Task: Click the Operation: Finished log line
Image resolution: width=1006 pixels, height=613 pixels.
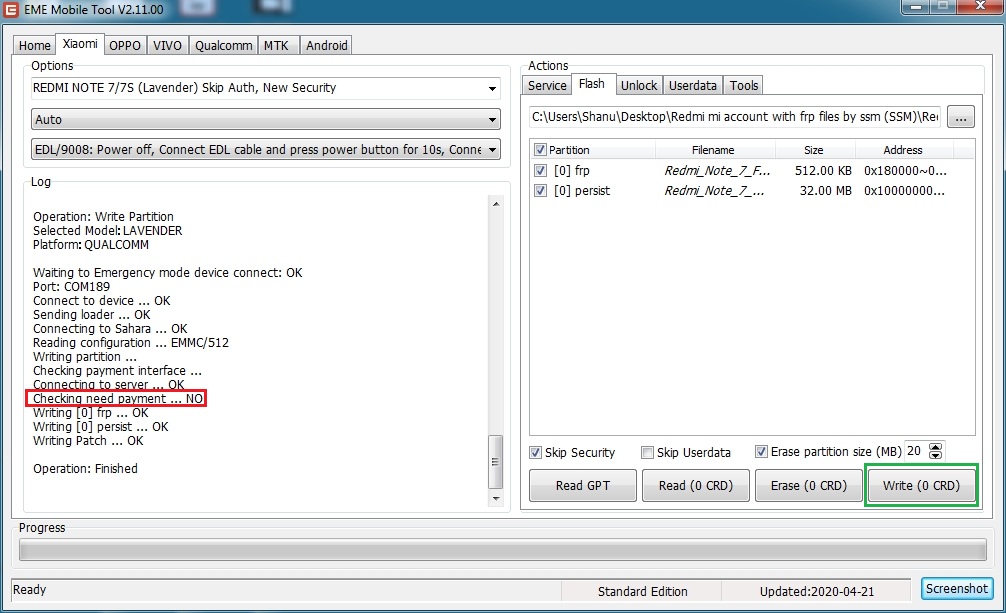Action: tap(85, 469)
